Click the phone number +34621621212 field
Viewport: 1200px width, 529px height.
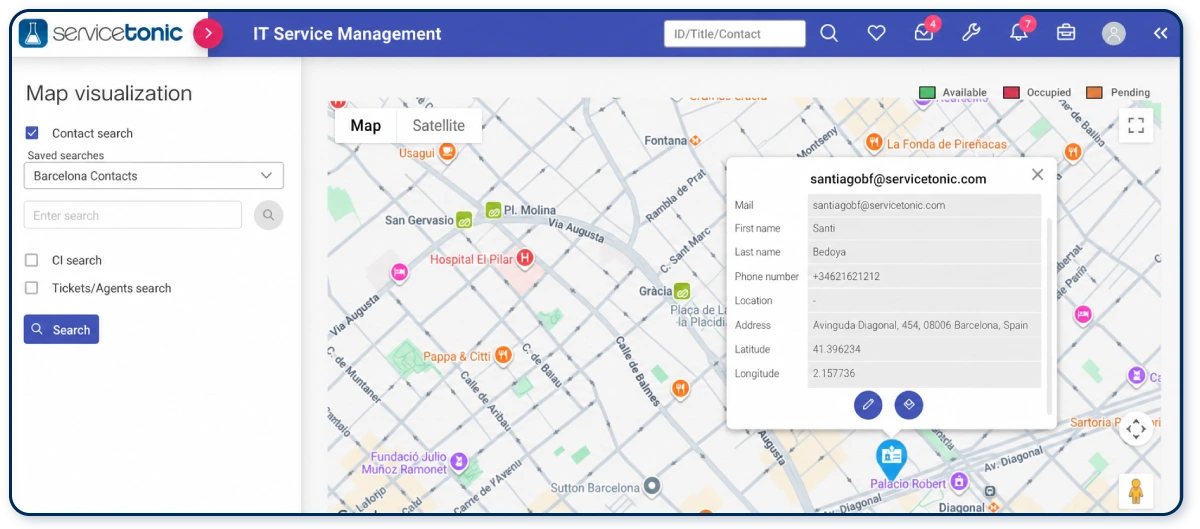[x=924, y=276]
